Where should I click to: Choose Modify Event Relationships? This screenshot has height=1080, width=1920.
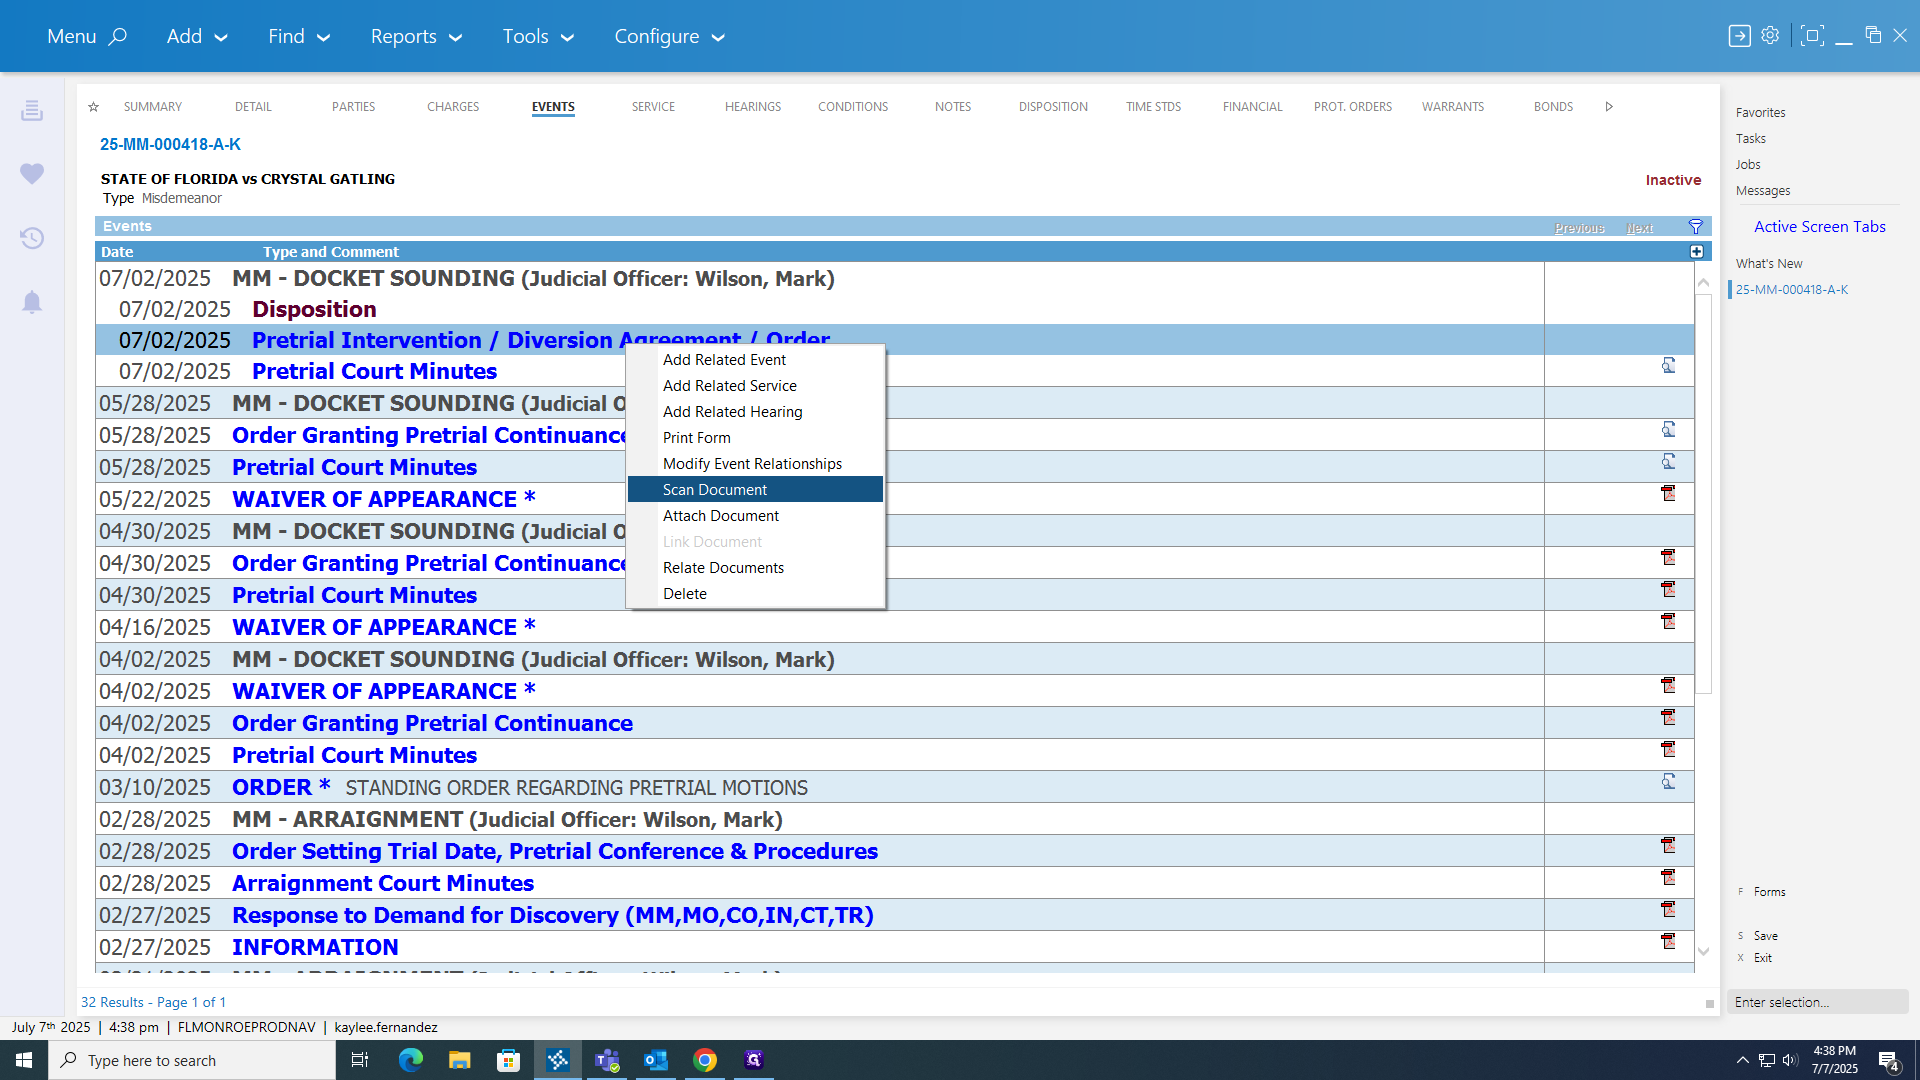coord(755,463)
